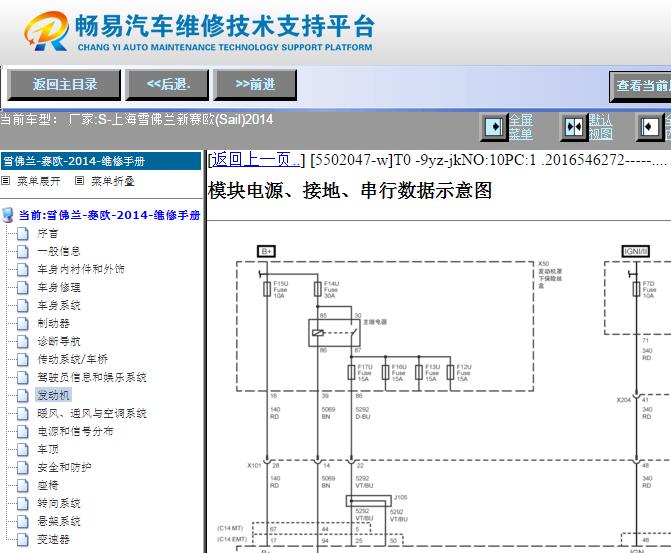Click the page icon beside 车顶
Screen dimensions: 671x553
(x=23, y=449)
